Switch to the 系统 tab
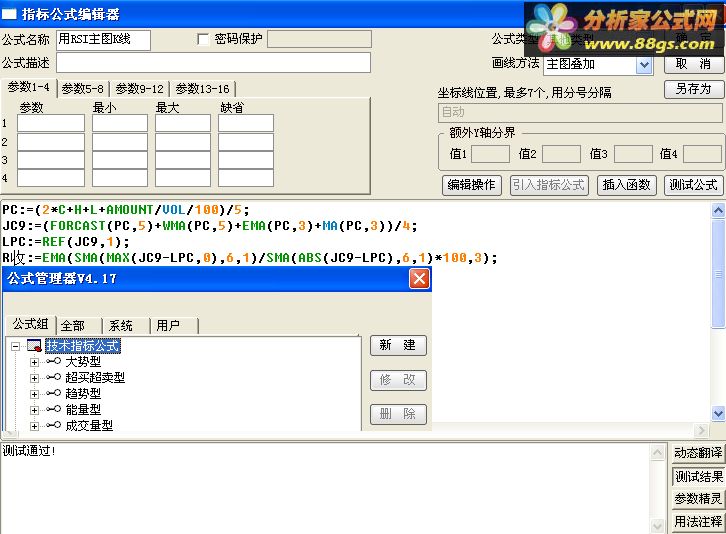Screen dimensions: 726x534 (127, 326)
